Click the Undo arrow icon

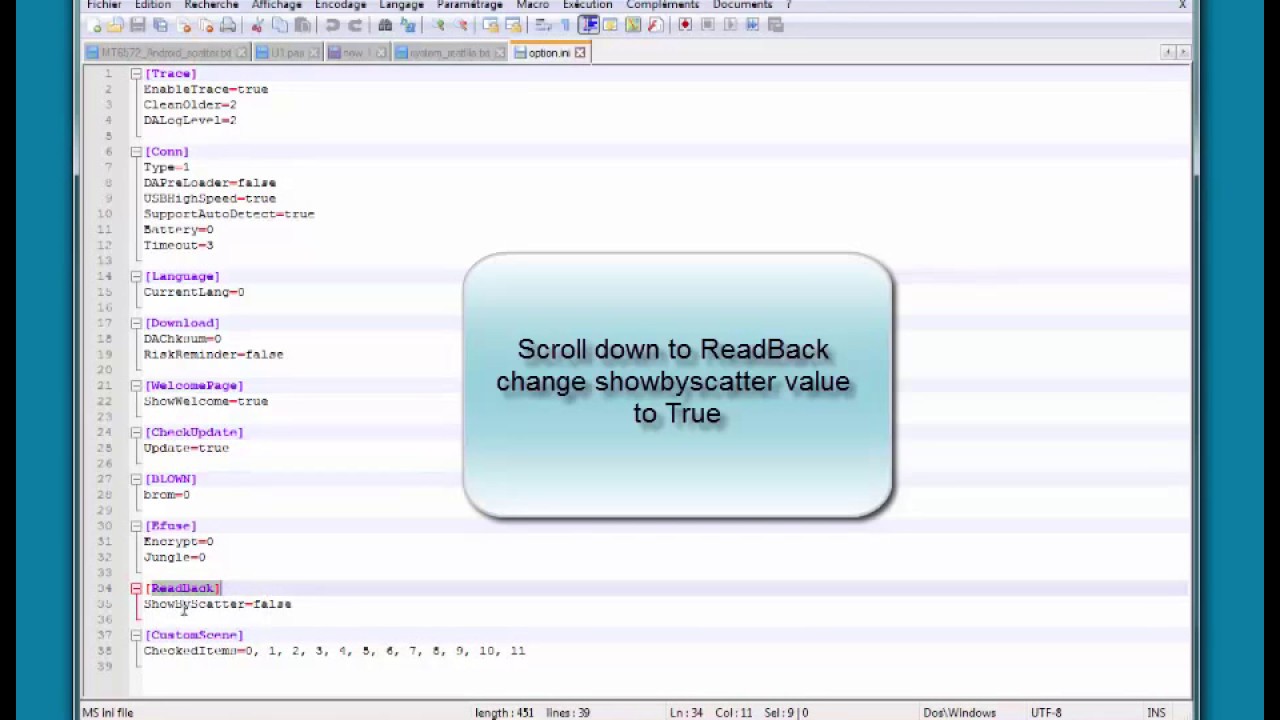tap(333, 25)
